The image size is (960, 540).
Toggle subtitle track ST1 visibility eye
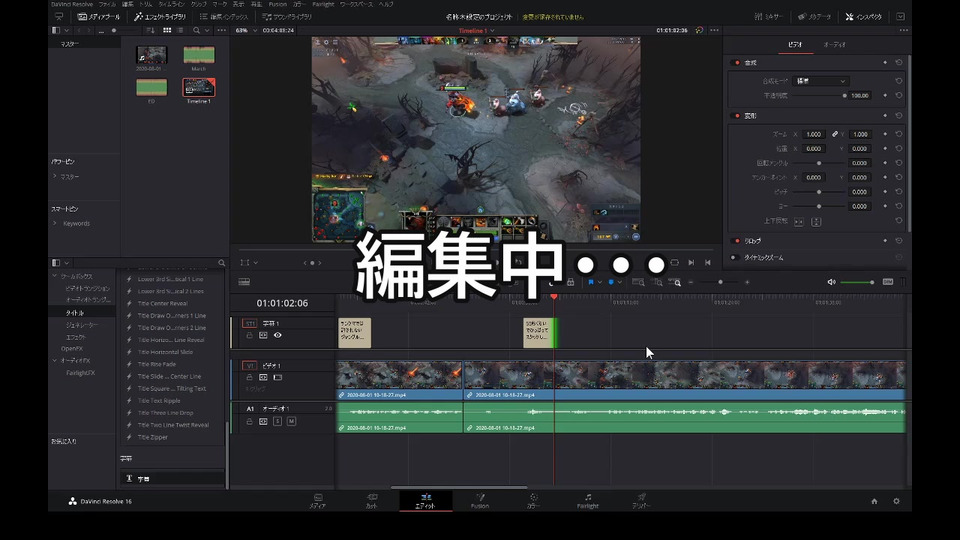277,335
